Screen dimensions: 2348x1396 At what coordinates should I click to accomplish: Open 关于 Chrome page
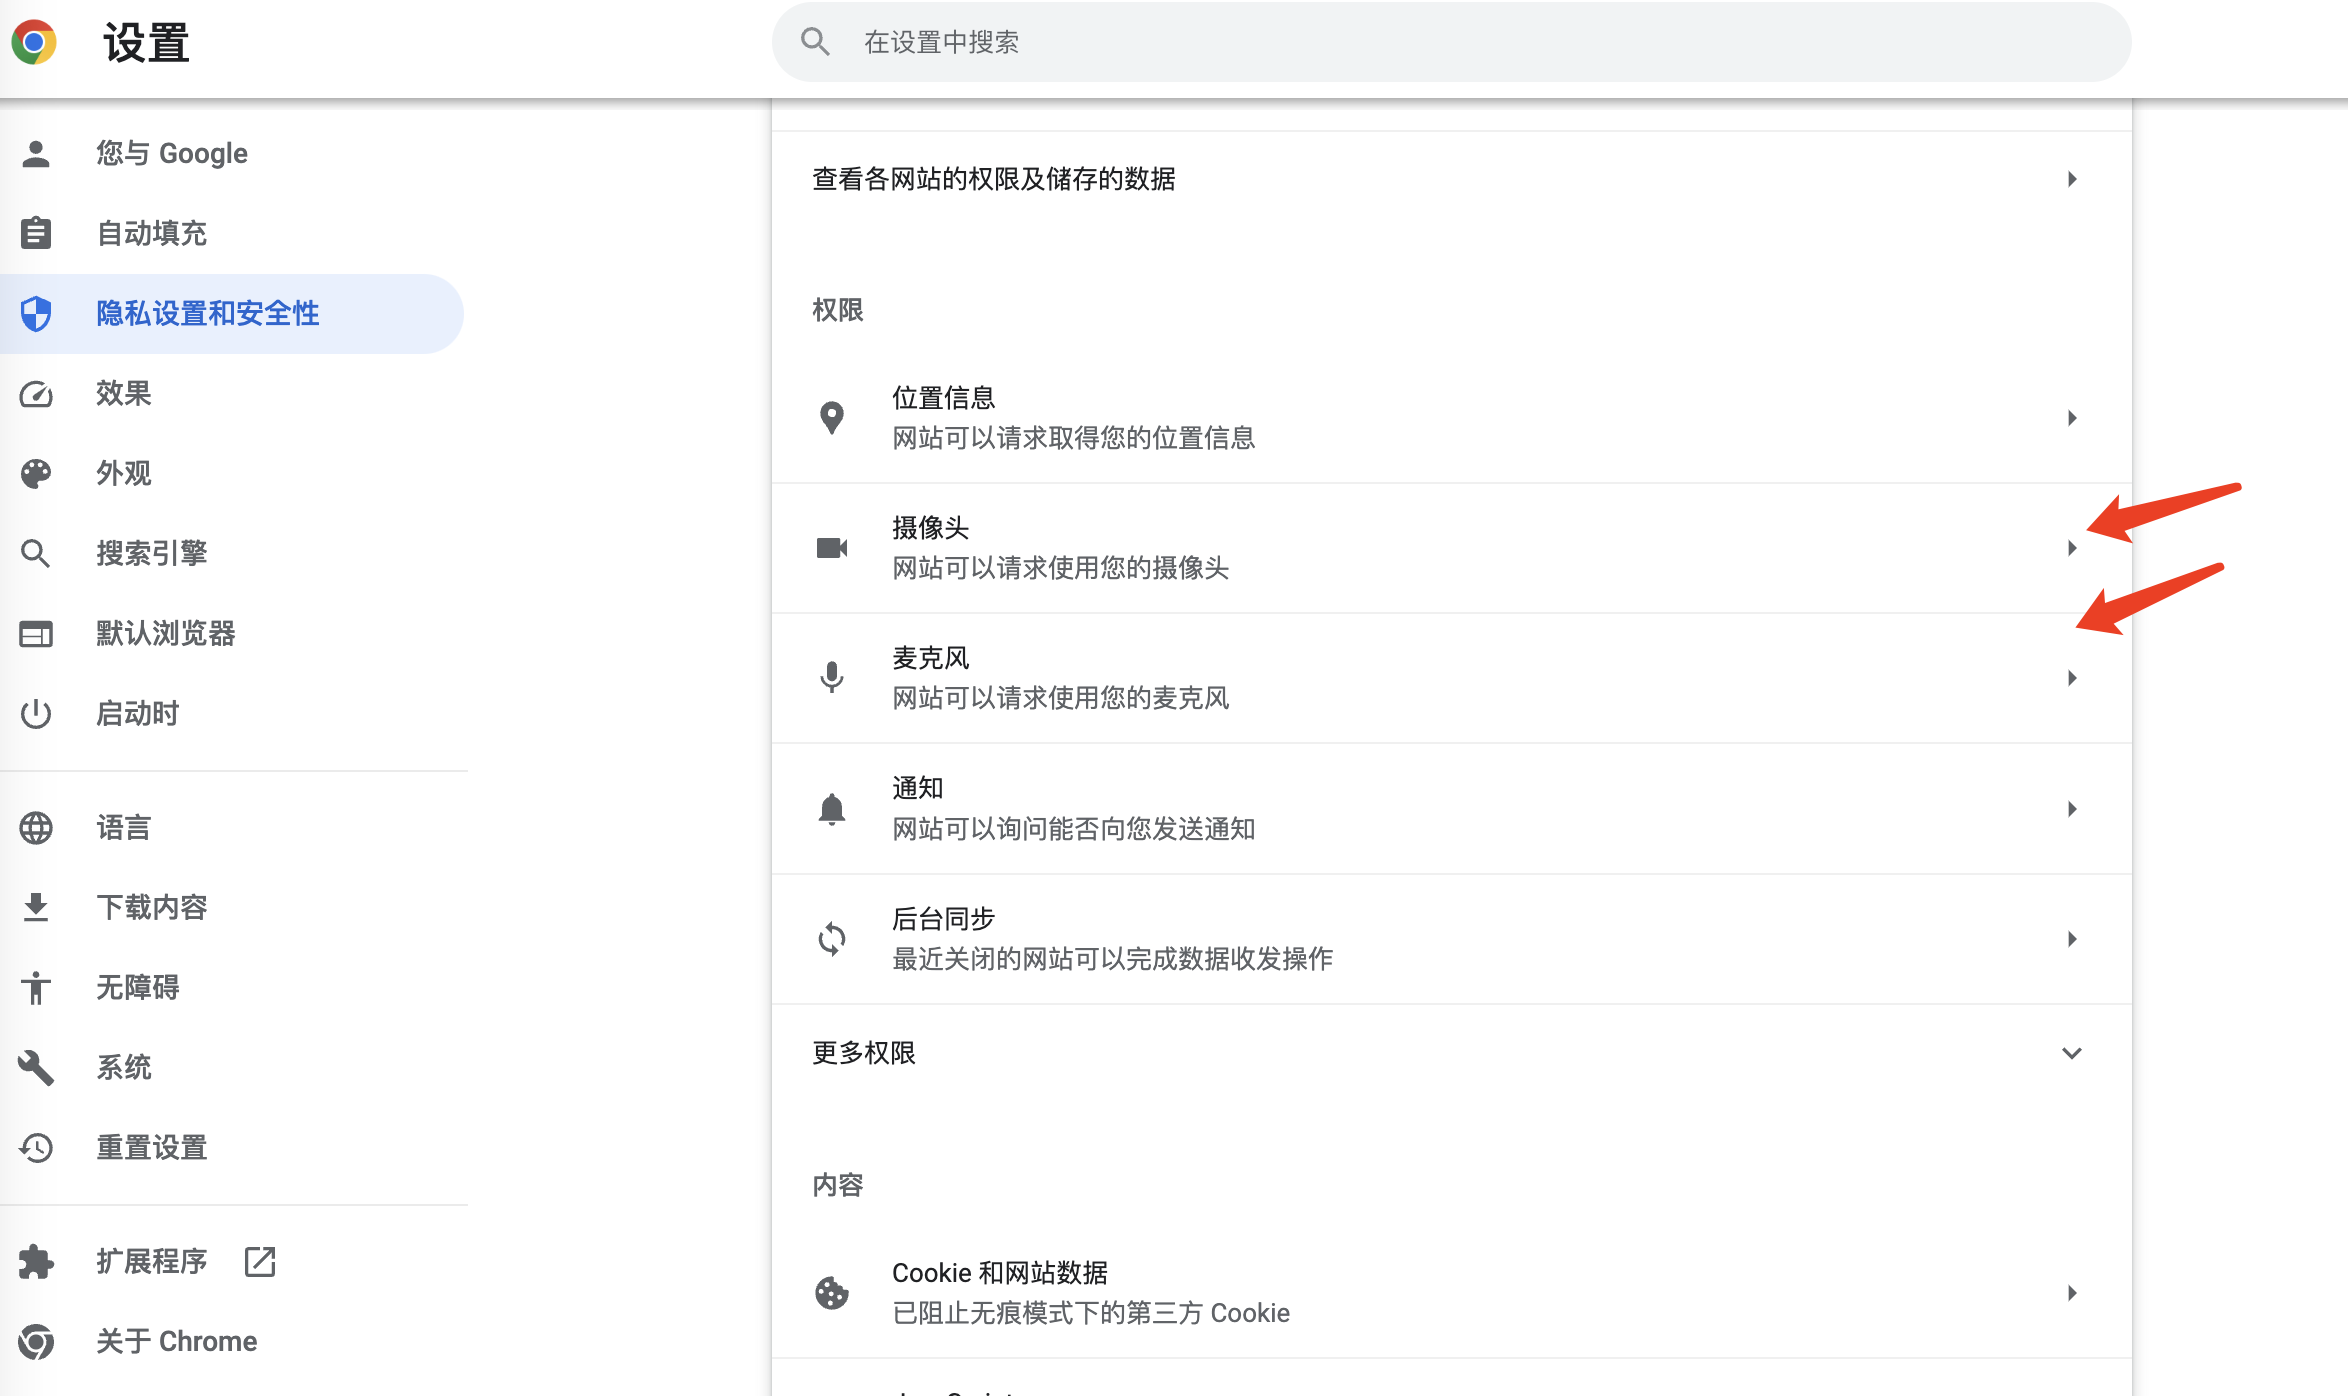176,1341
